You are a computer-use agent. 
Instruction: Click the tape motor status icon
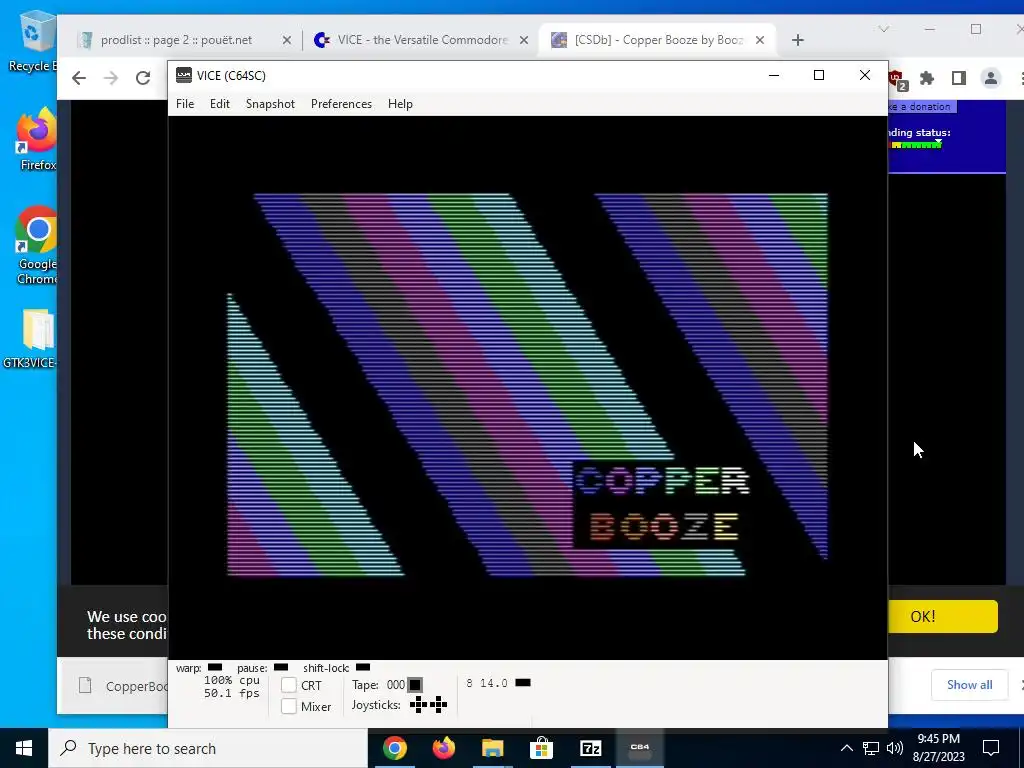pos(415,685)
